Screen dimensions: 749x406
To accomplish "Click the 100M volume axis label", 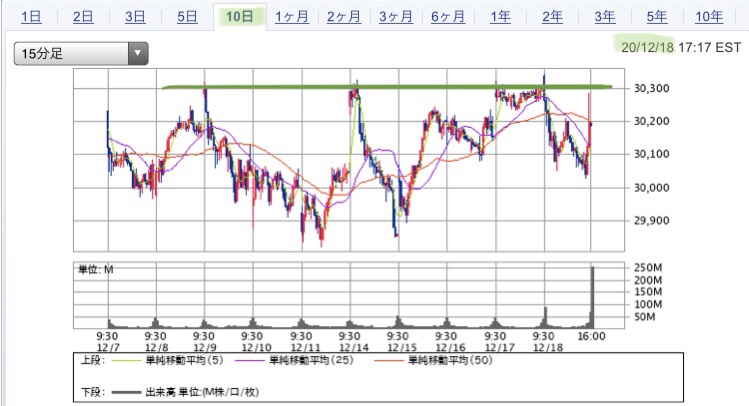I will (648, 304).
